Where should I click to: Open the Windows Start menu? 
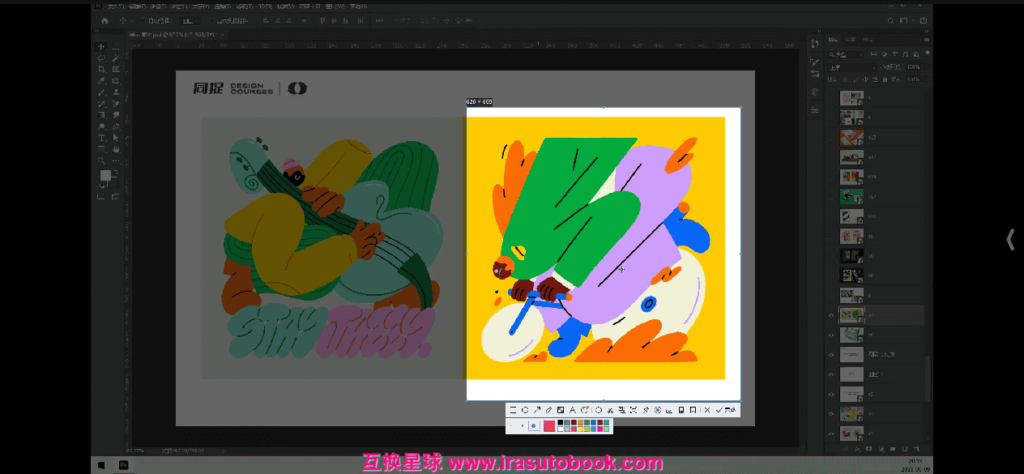point(101,466)
